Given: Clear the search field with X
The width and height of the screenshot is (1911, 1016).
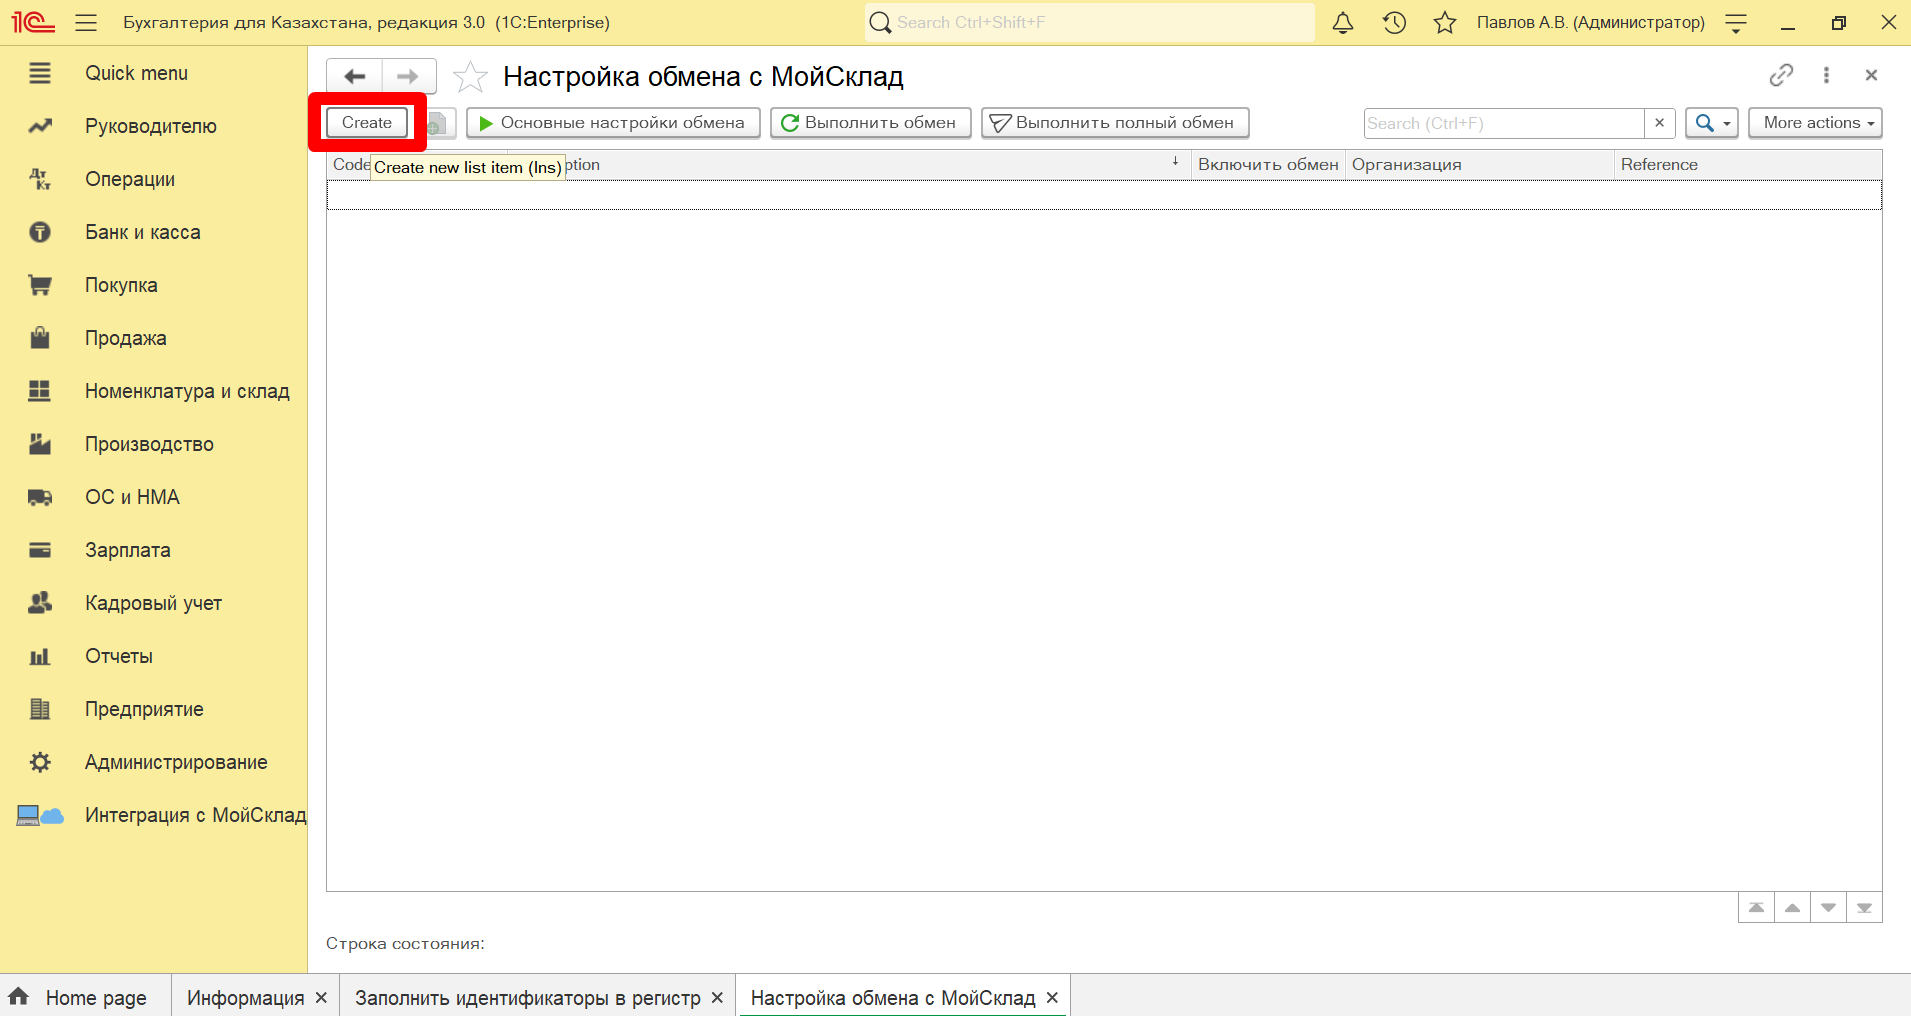Looking at the screenshot, I should click(x=1659, y=123).
